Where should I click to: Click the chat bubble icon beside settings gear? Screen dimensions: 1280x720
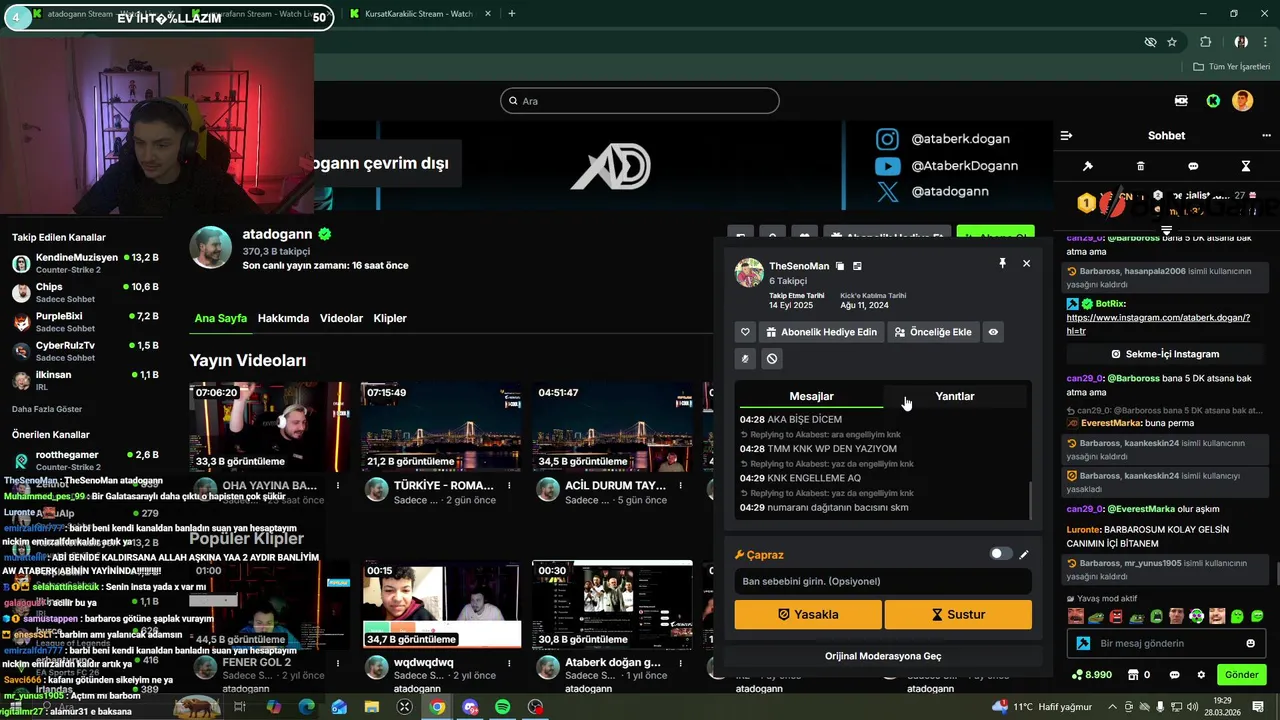[x=1174, y=675]
